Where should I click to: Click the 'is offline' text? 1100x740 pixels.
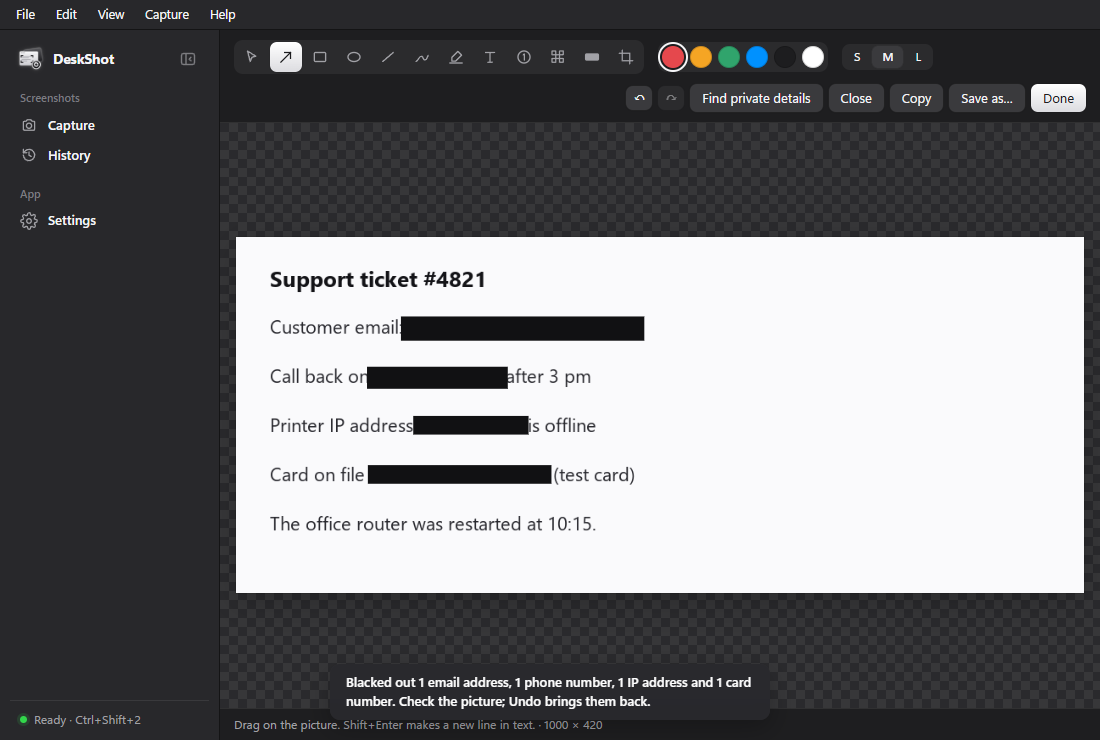pos(562,426)
